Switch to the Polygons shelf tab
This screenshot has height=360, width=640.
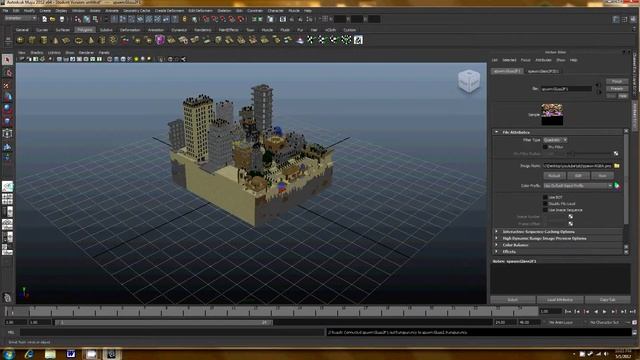pos(84,30)
